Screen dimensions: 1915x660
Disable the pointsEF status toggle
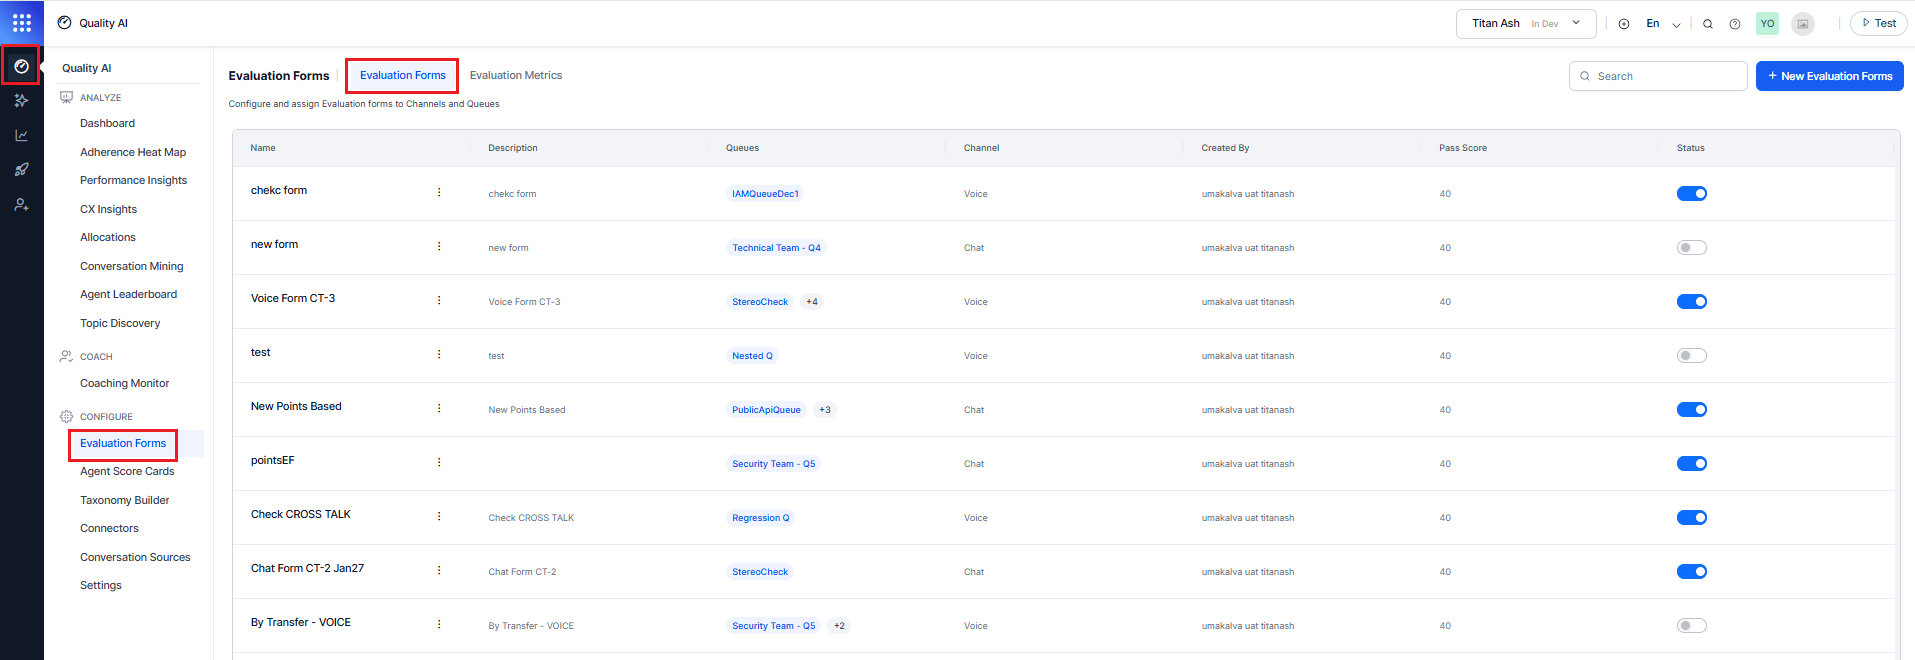point(1692,464)
